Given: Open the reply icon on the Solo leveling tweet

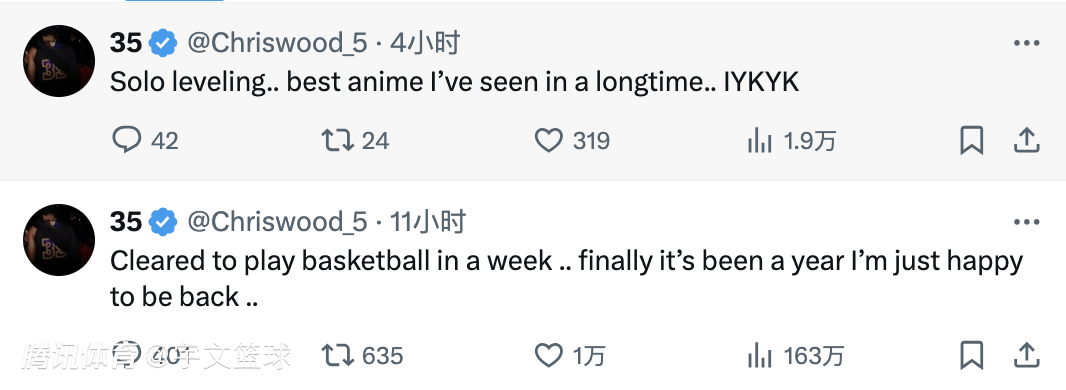Looking at the screenshot, I should [126, 140].
